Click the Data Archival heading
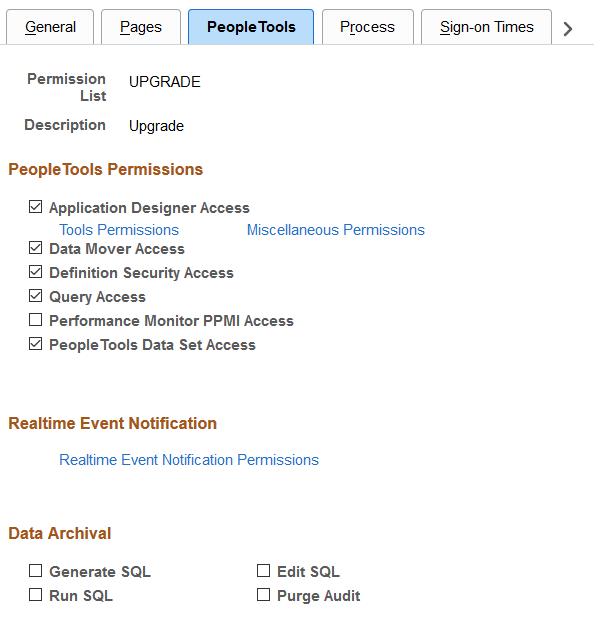 60,533
